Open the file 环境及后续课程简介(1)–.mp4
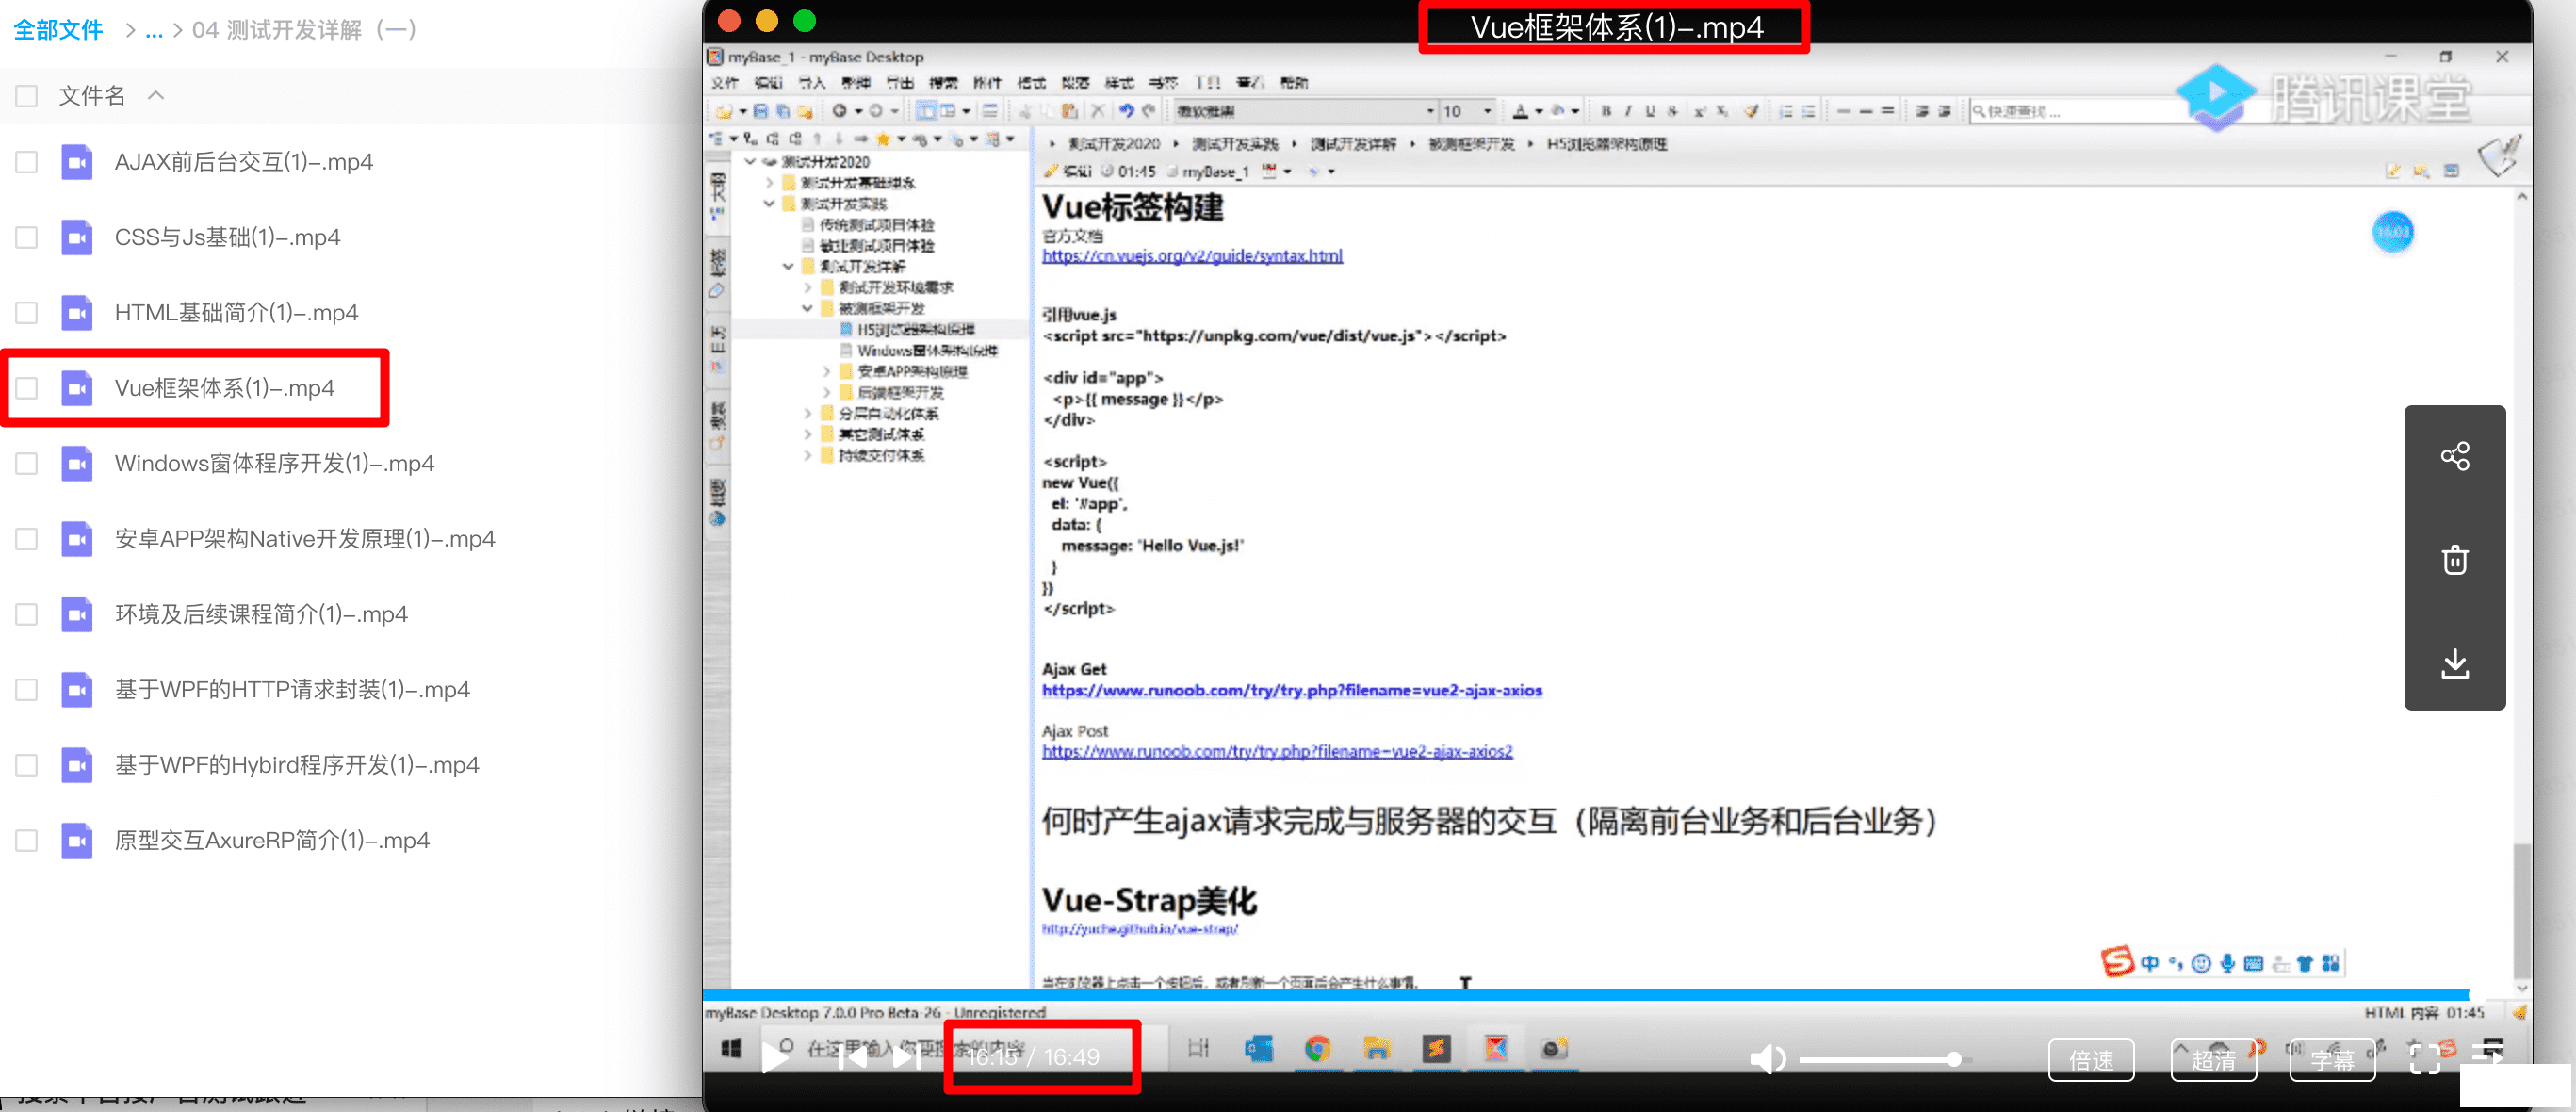The image size is (2576, 1112). [x=261, y=614]
